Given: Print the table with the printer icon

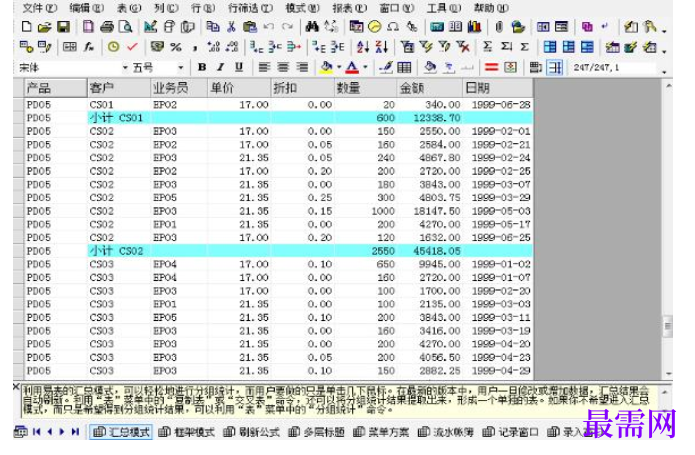Looking at the screenshot, I should tap(107, 27).
